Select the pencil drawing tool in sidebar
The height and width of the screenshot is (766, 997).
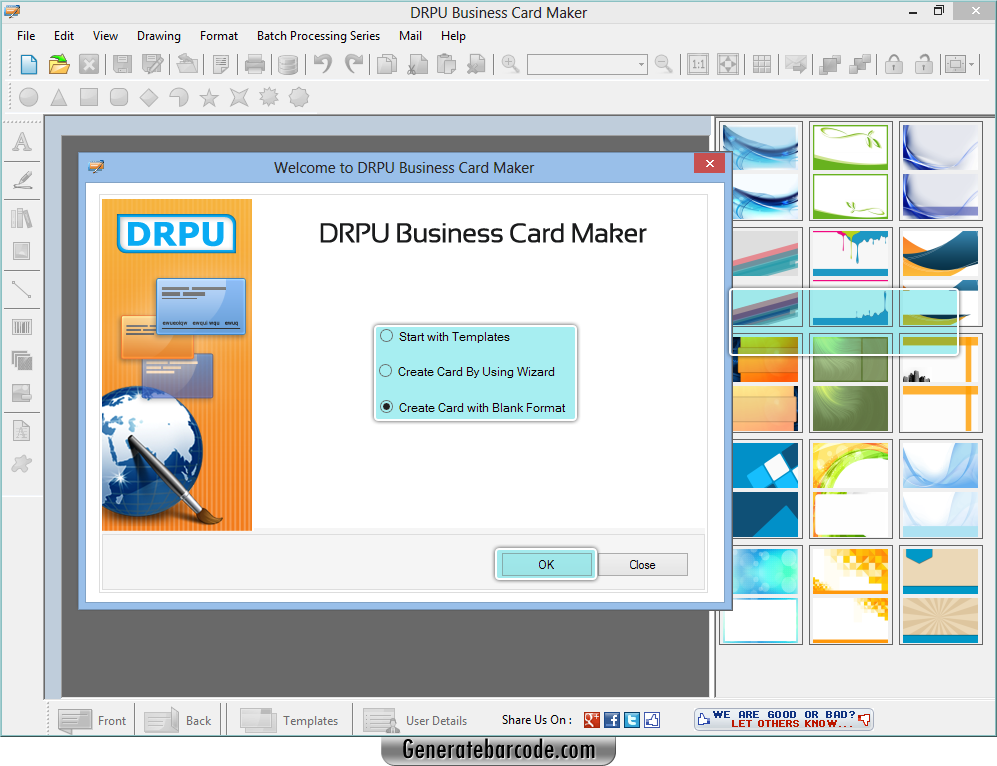22,180
